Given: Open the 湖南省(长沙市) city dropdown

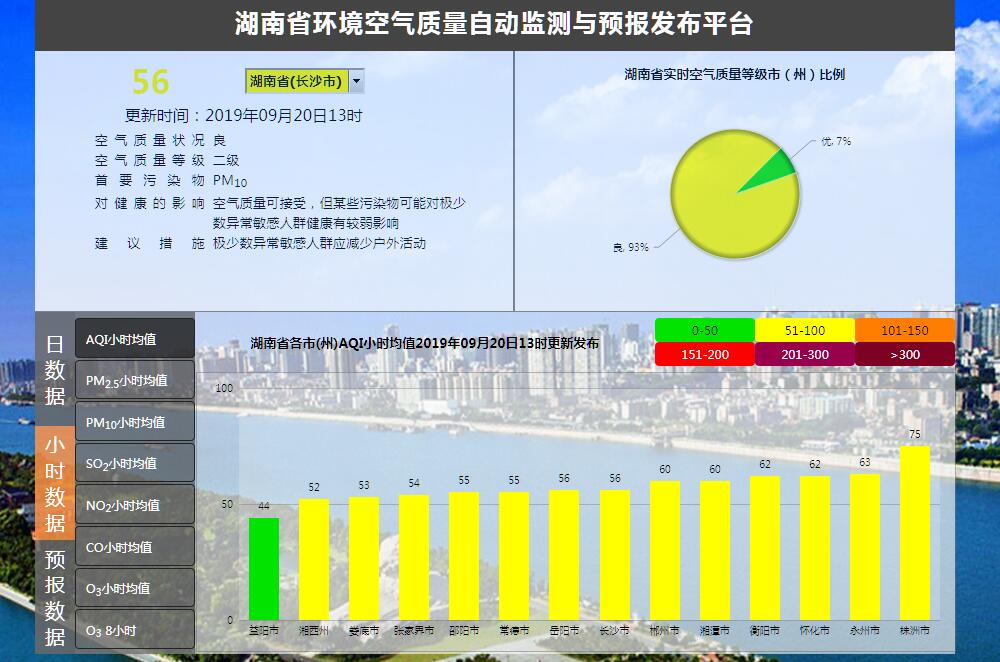Looking at the screenshot, I should [296, 81].
